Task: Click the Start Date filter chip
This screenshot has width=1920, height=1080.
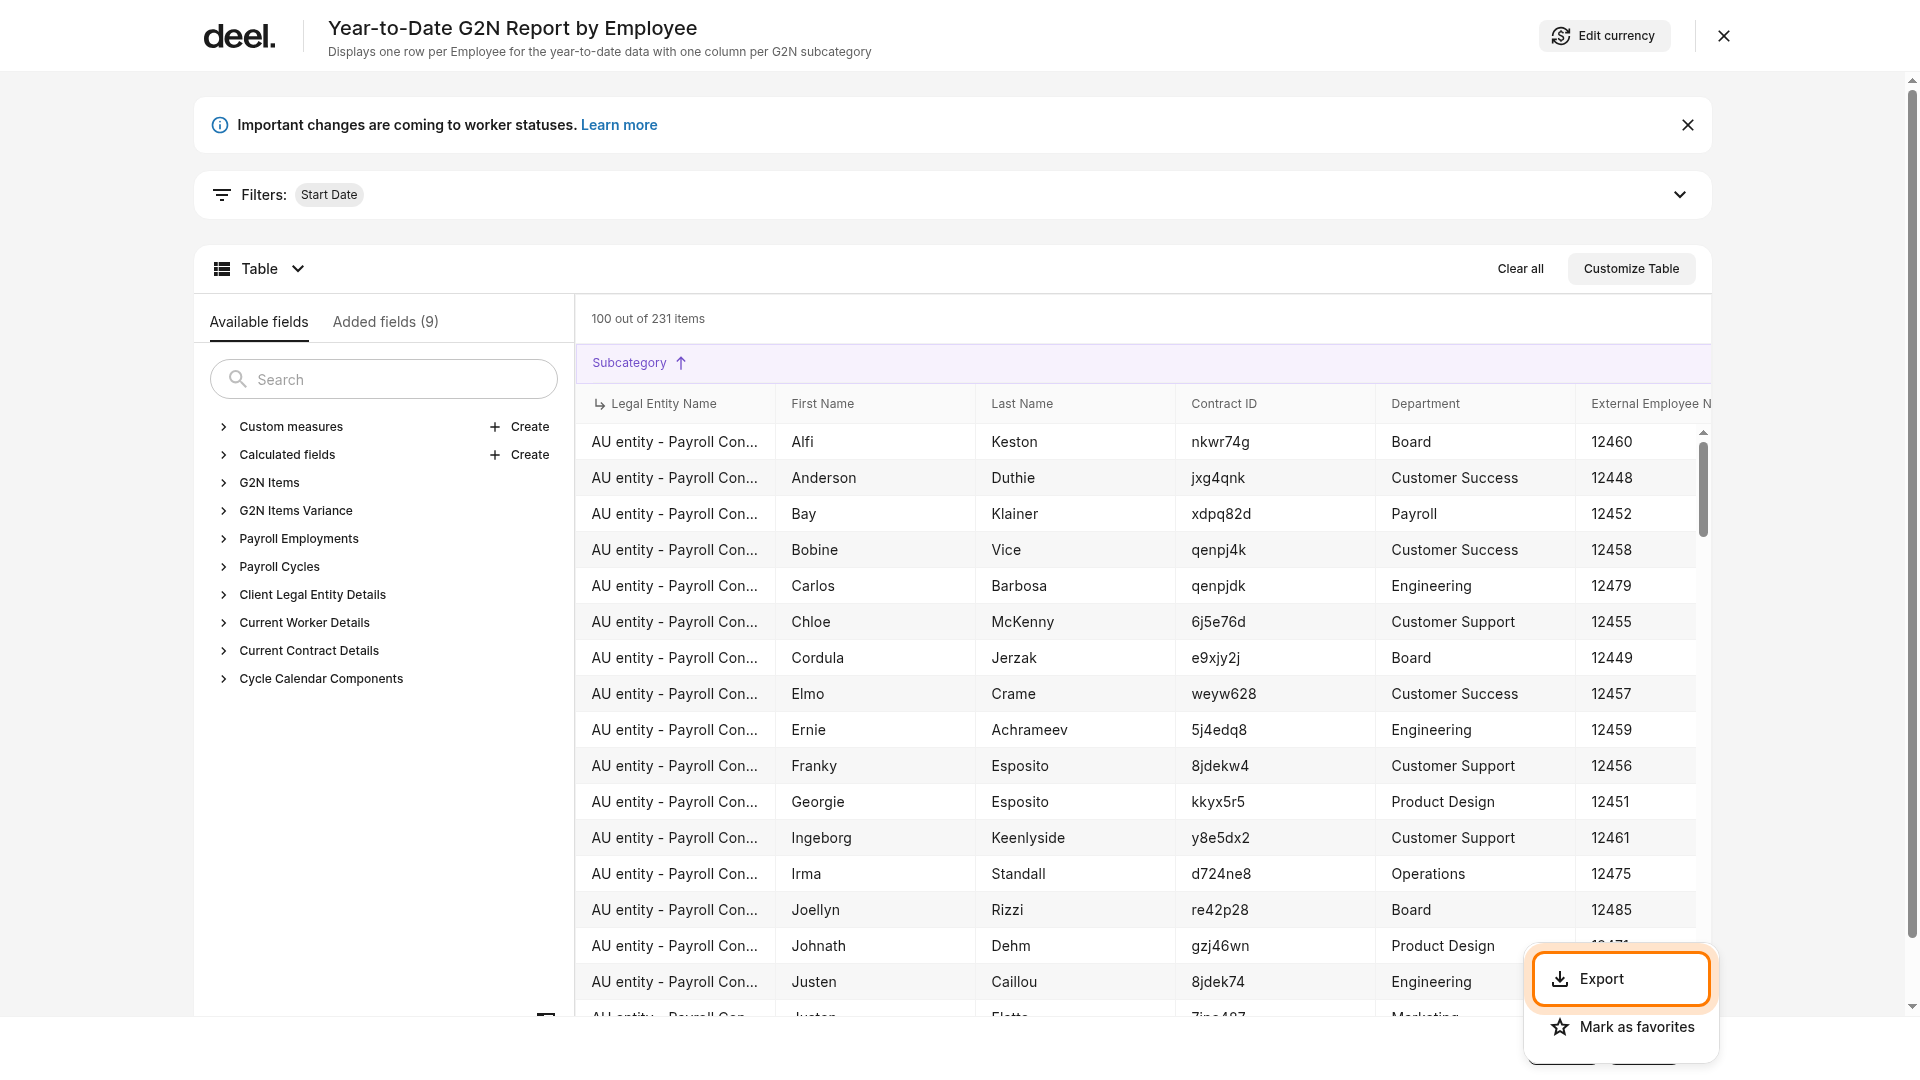Action: click(x=329, y=195)
